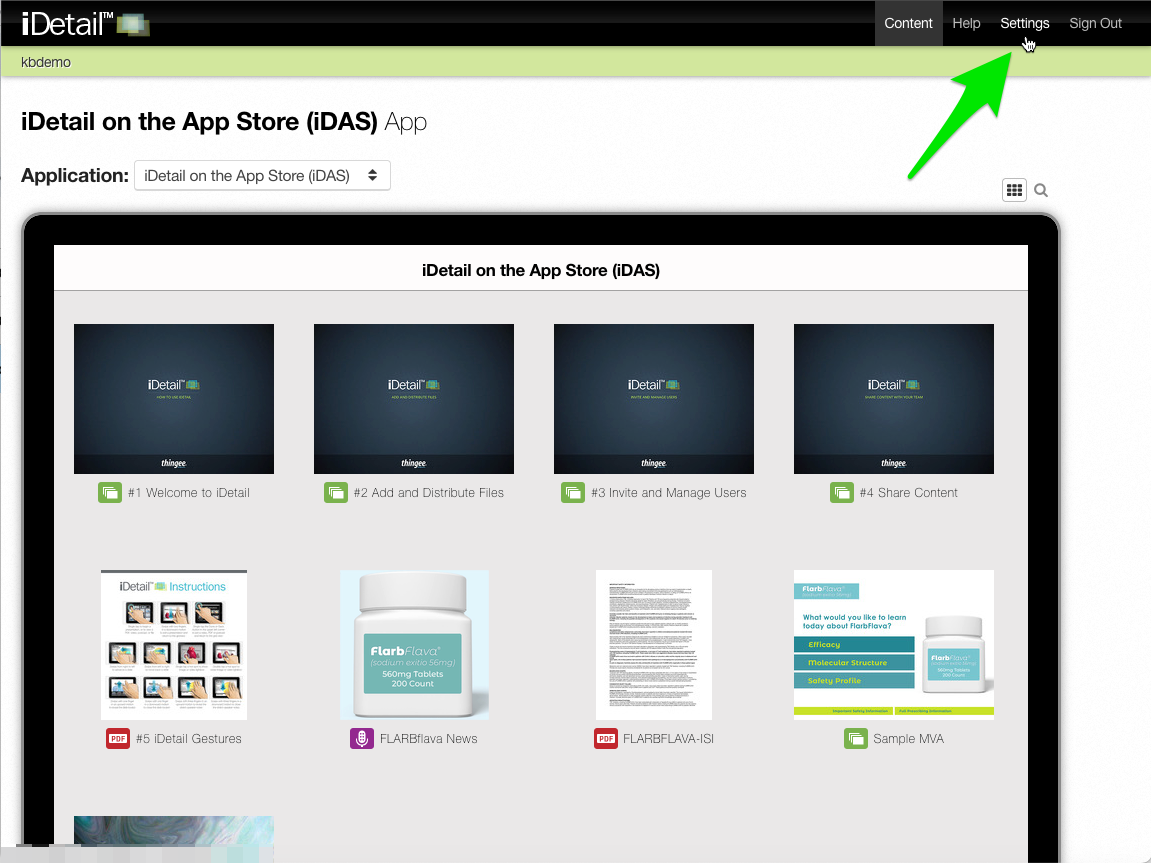
Task: Click PDF icon beside FLARBFLAVA-ISI
Action: [606, 738]
